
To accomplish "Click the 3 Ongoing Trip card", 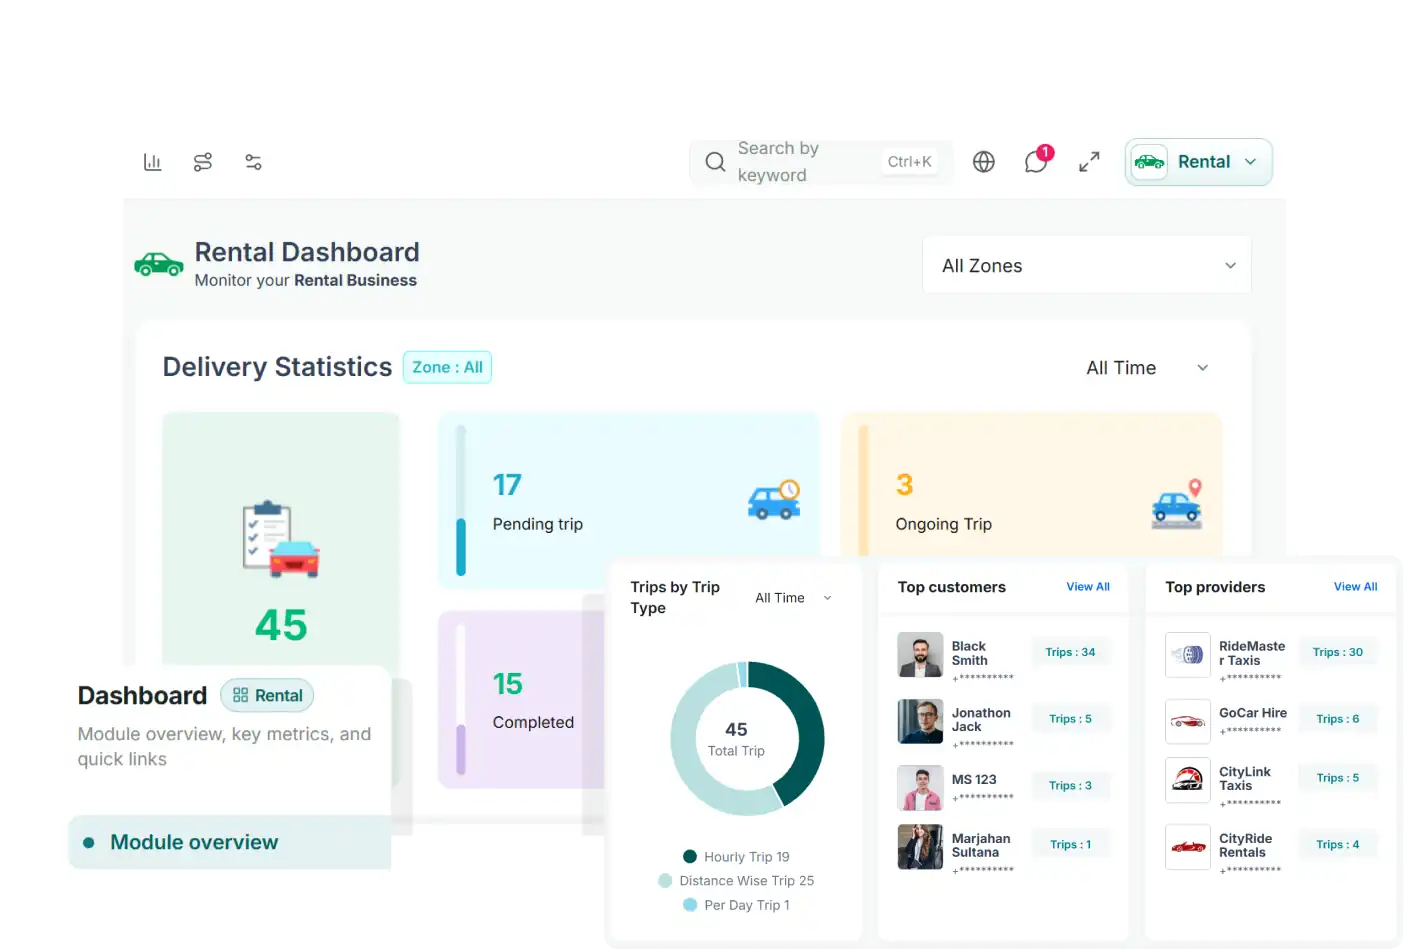I will (x=1031, y=485).
